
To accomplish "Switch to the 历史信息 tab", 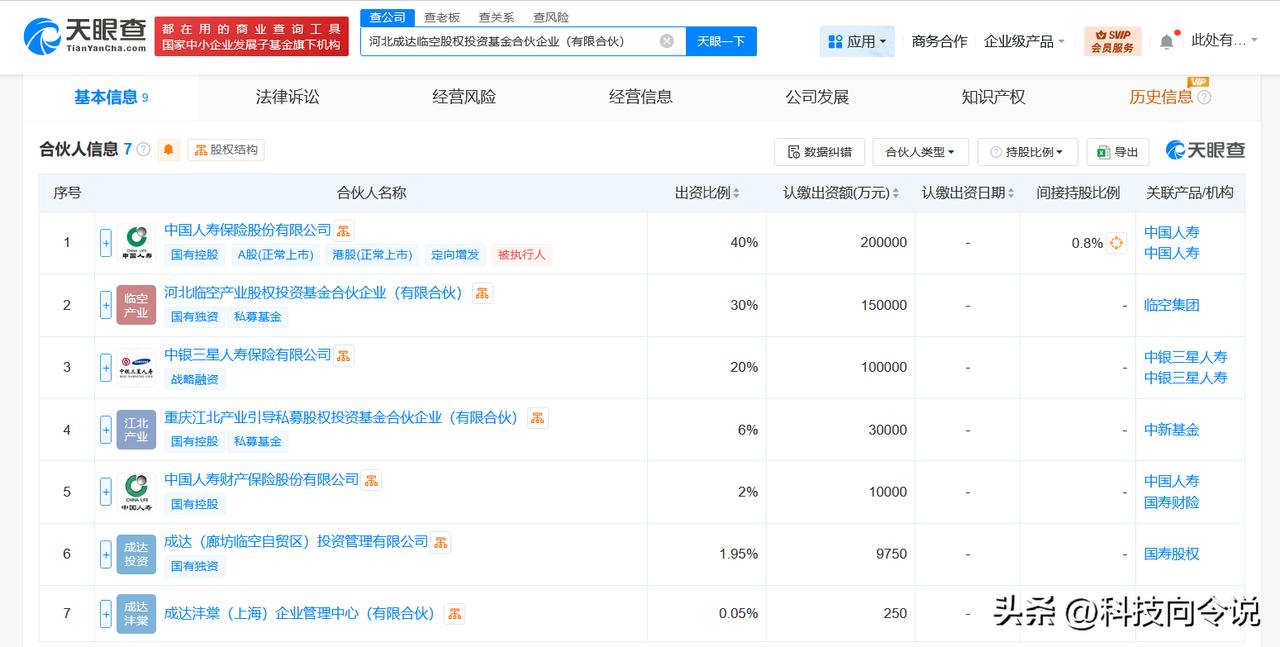I will [x=1161, y=97].
